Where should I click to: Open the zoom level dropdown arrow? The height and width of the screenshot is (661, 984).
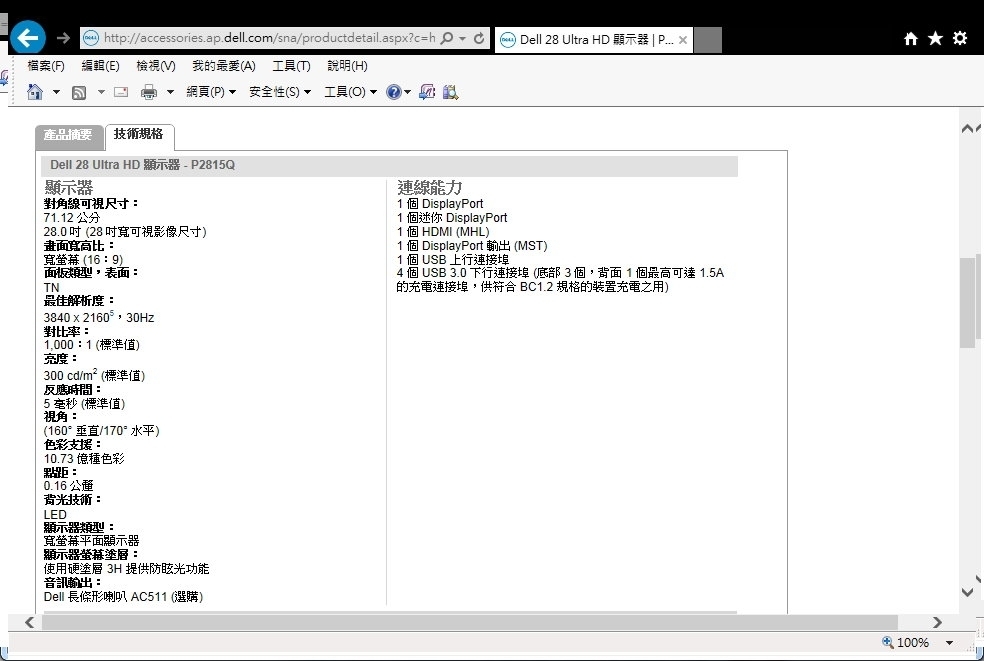click(x=949, y=643)
